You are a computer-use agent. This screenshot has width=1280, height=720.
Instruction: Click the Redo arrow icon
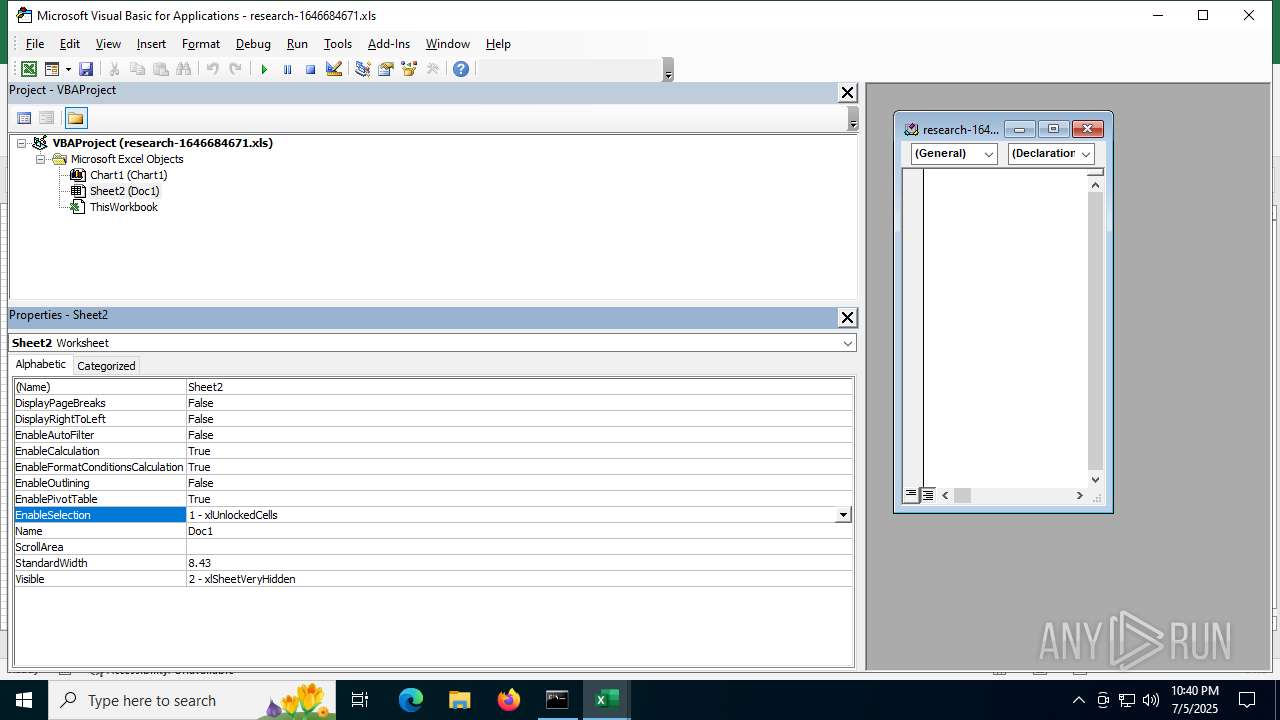[235, 69]
